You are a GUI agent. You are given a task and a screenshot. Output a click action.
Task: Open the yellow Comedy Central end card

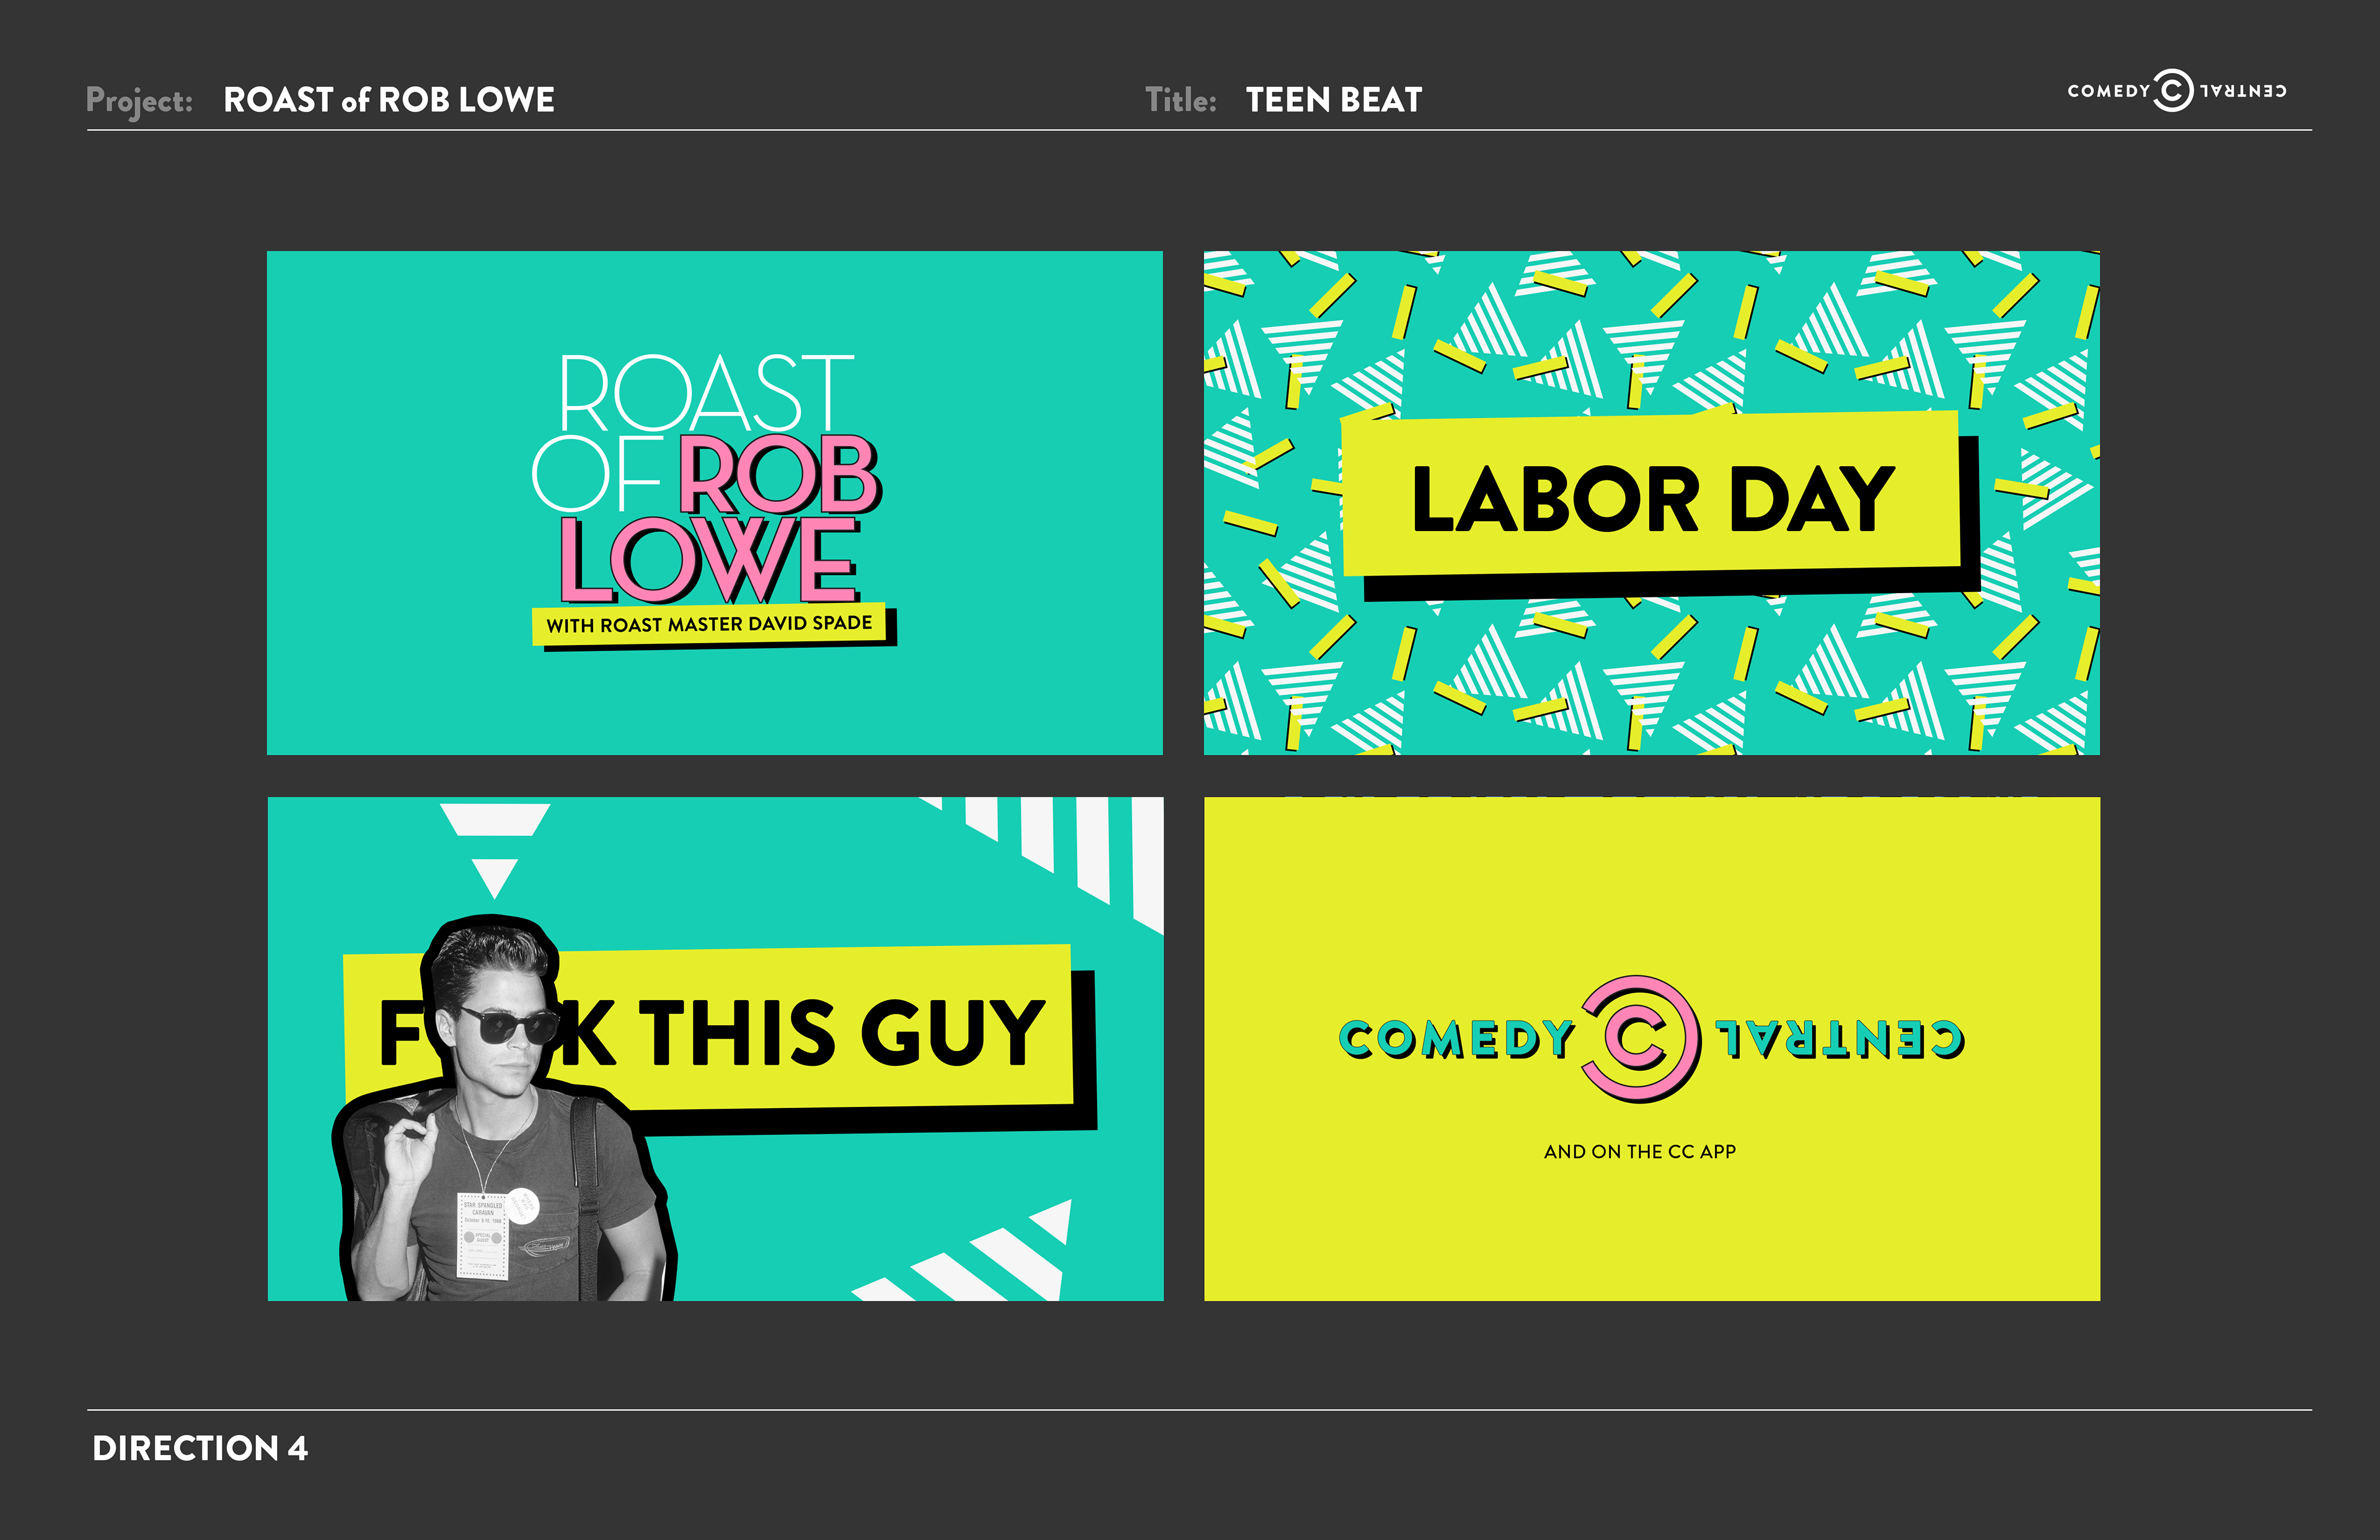1652,1049
